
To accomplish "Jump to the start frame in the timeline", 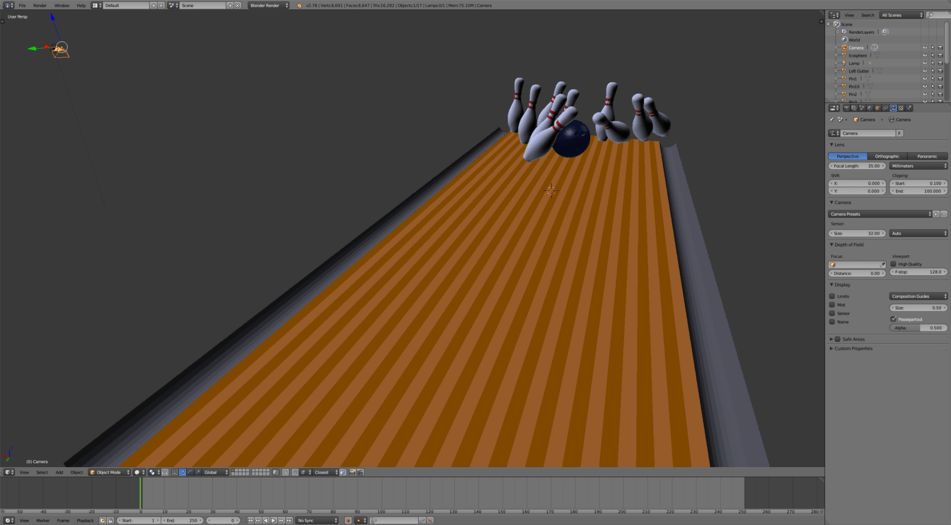I will coord(250,520).
